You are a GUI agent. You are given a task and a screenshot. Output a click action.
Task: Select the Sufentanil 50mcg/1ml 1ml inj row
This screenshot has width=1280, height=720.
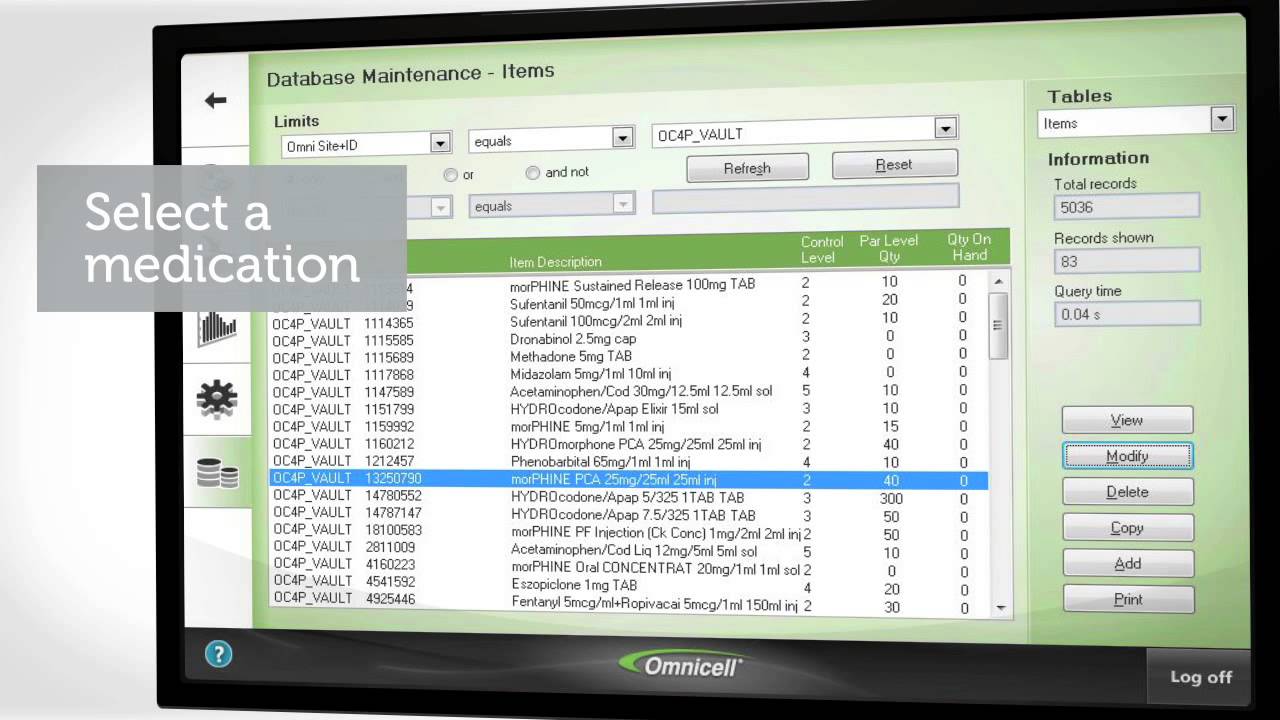point(628,303)
